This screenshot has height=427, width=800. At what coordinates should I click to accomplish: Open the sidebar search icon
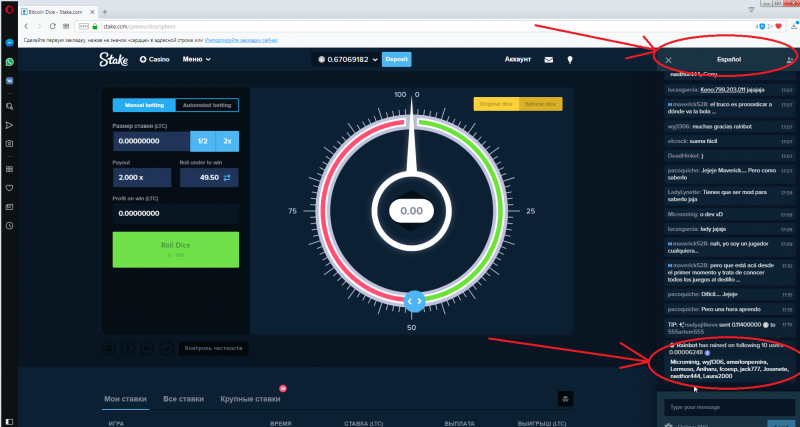9,106
